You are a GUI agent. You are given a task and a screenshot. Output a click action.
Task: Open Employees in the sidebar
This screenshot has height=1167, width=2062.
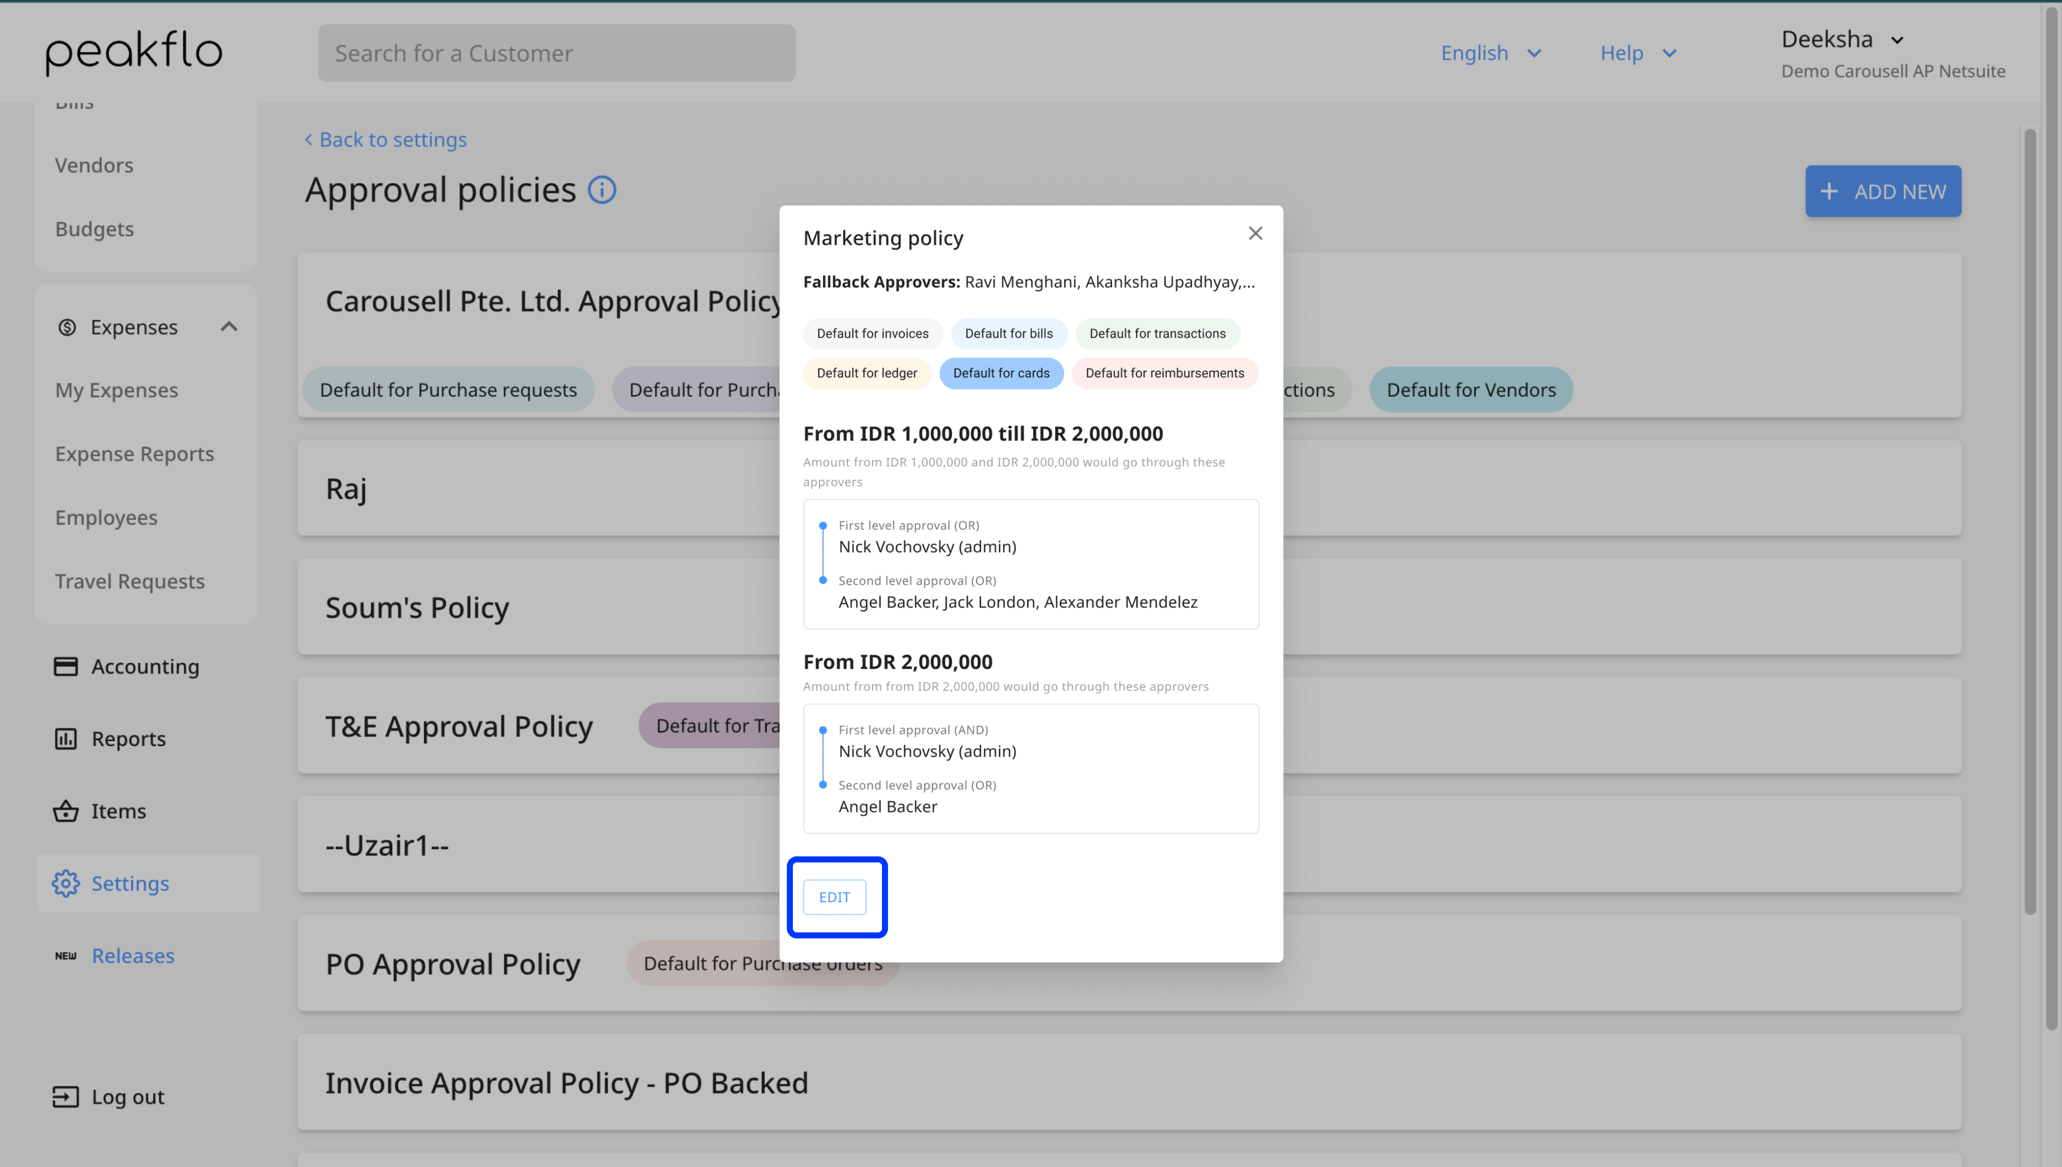point(106,518)
